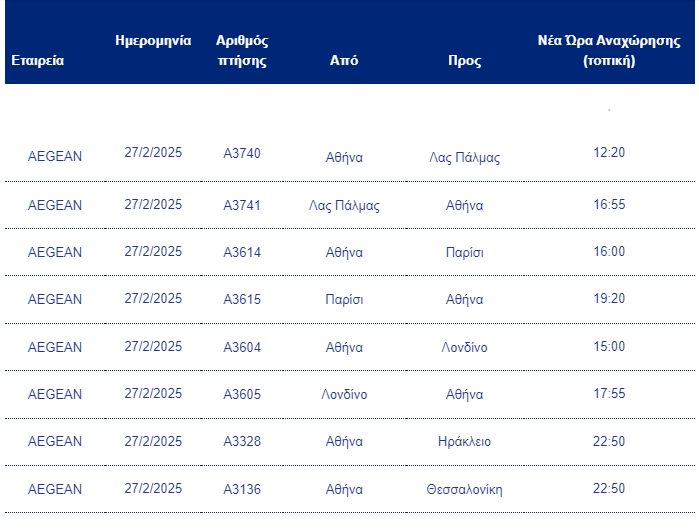Click the Ημερομηνία column header
The width and height of the screenshot is (699, 532).
coord(153,41)
